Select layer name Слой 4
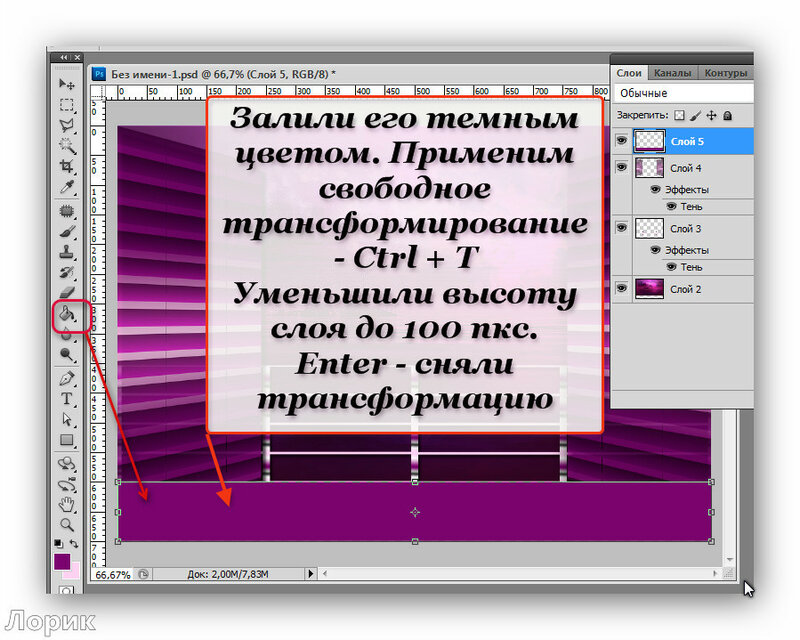This screenshot has width=800, height=640. coord(686,168)
